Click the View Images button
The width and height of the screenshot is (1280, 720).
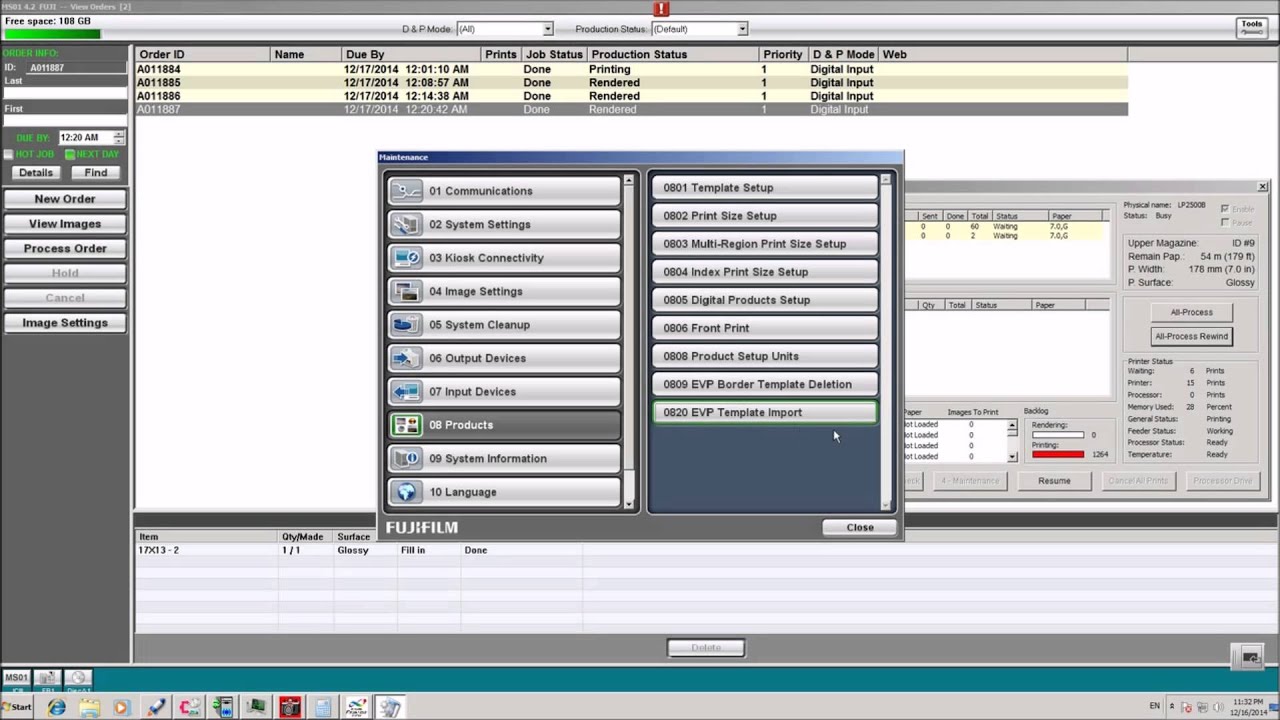[x=65, y=224]
